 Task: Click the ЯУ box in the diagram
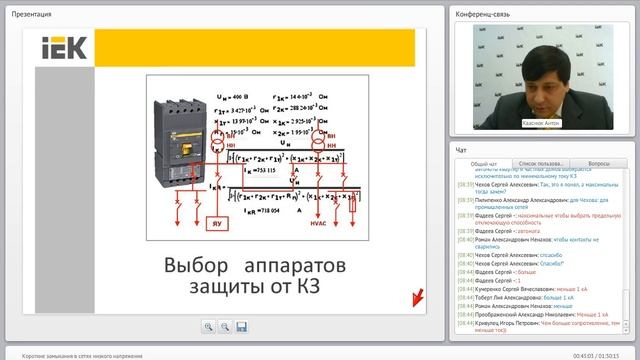[x=217, y=223]
